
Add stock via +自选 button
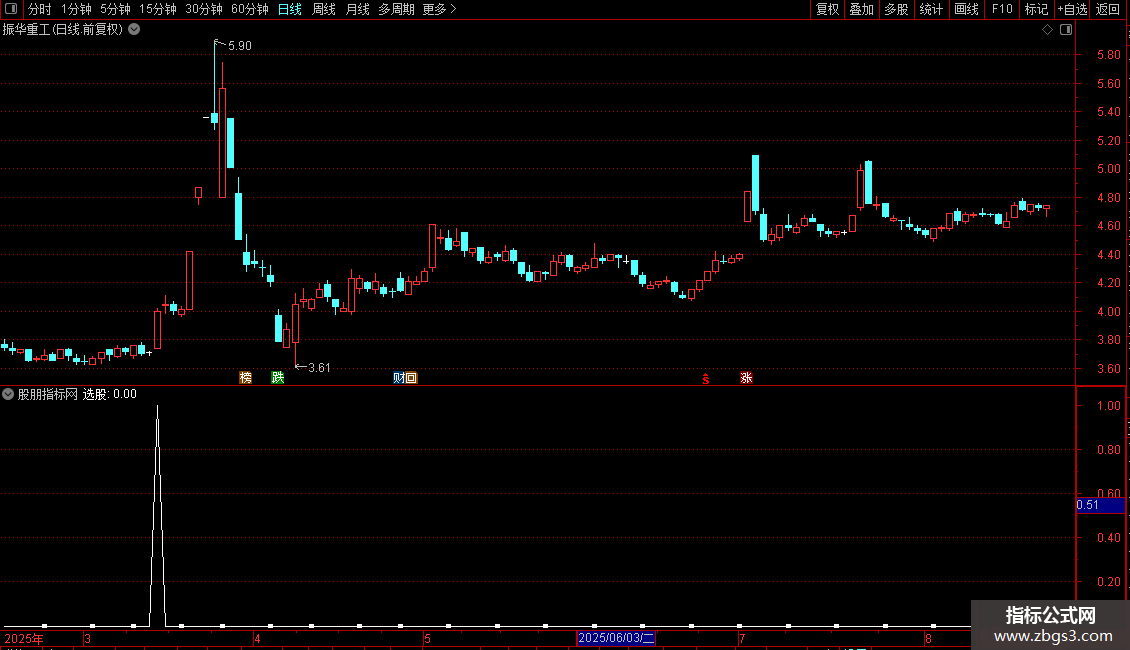(1072, 9)
